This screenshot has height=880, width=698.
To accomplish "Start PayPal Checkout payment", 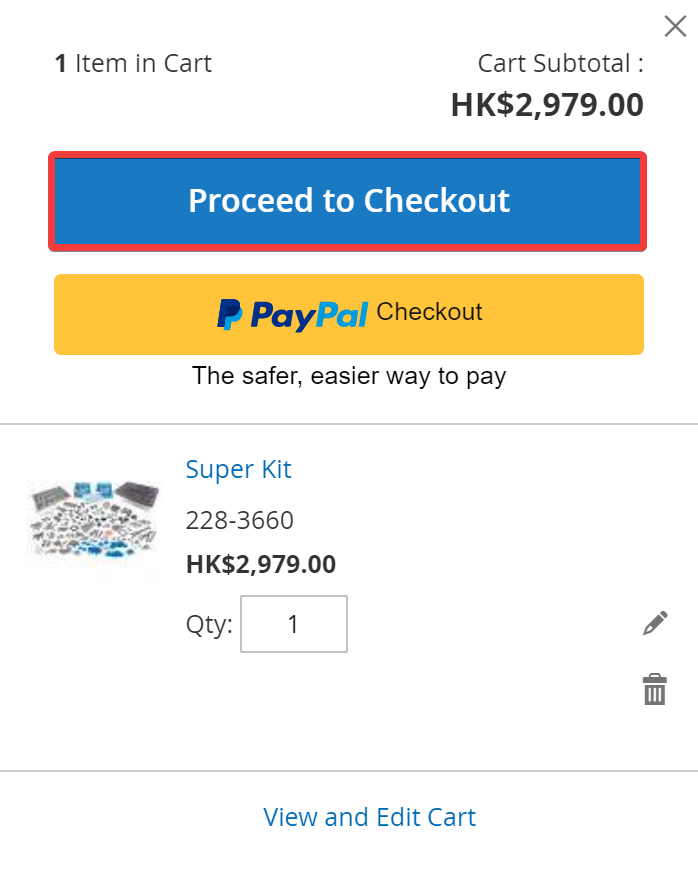I will (x=348, y=314).
